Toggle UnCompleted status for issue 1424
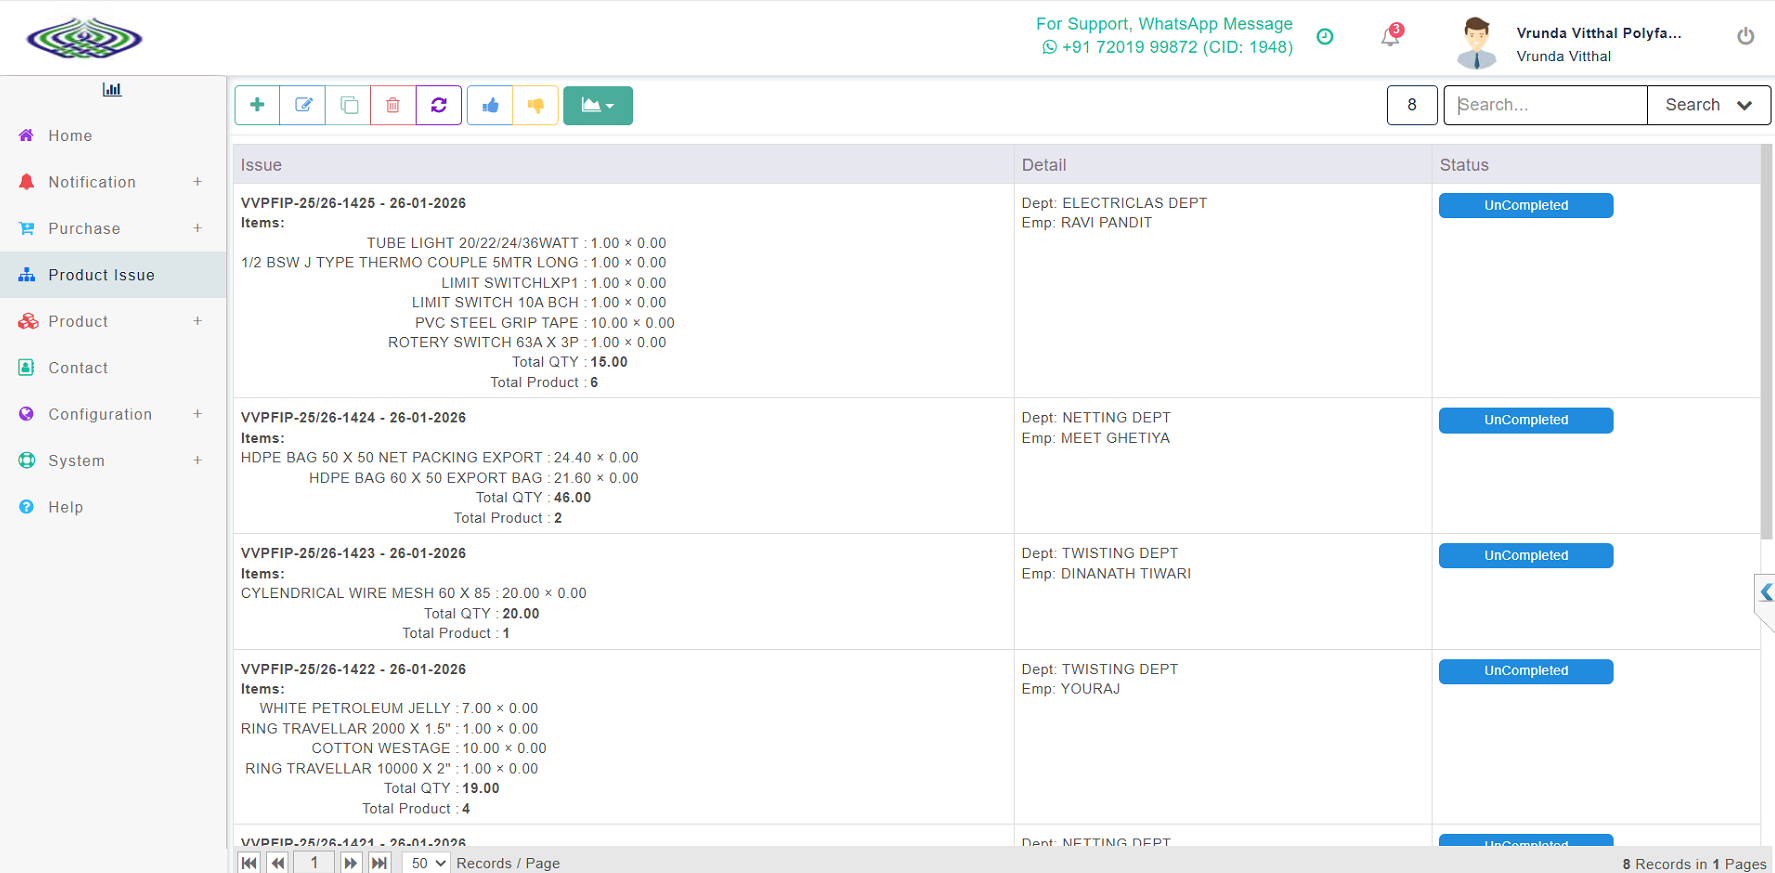Viewport: 1775px width, 873px height. pos(1525,420)
